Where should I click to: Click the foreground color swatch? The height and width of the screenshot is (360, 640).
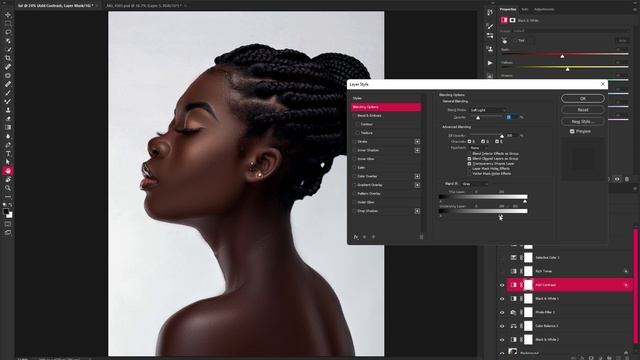pyautogui.click(x=6, y=211)
